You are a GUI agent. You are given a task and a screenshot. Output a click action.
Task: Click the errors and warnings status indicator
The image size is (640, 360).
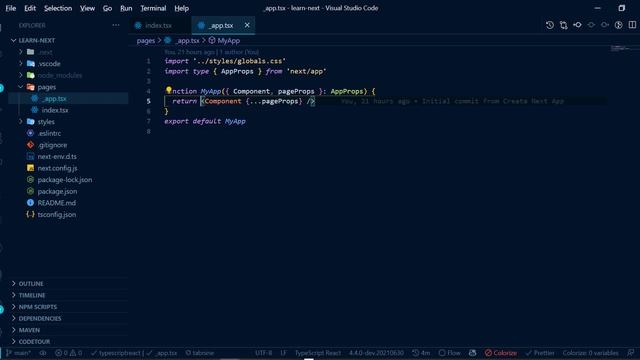click(68, 353)
